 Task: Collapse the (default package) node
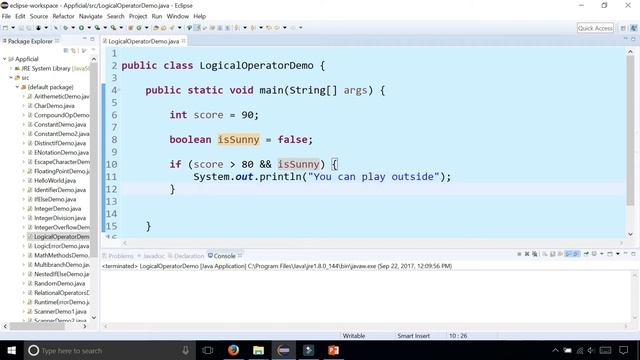[18, 87]
